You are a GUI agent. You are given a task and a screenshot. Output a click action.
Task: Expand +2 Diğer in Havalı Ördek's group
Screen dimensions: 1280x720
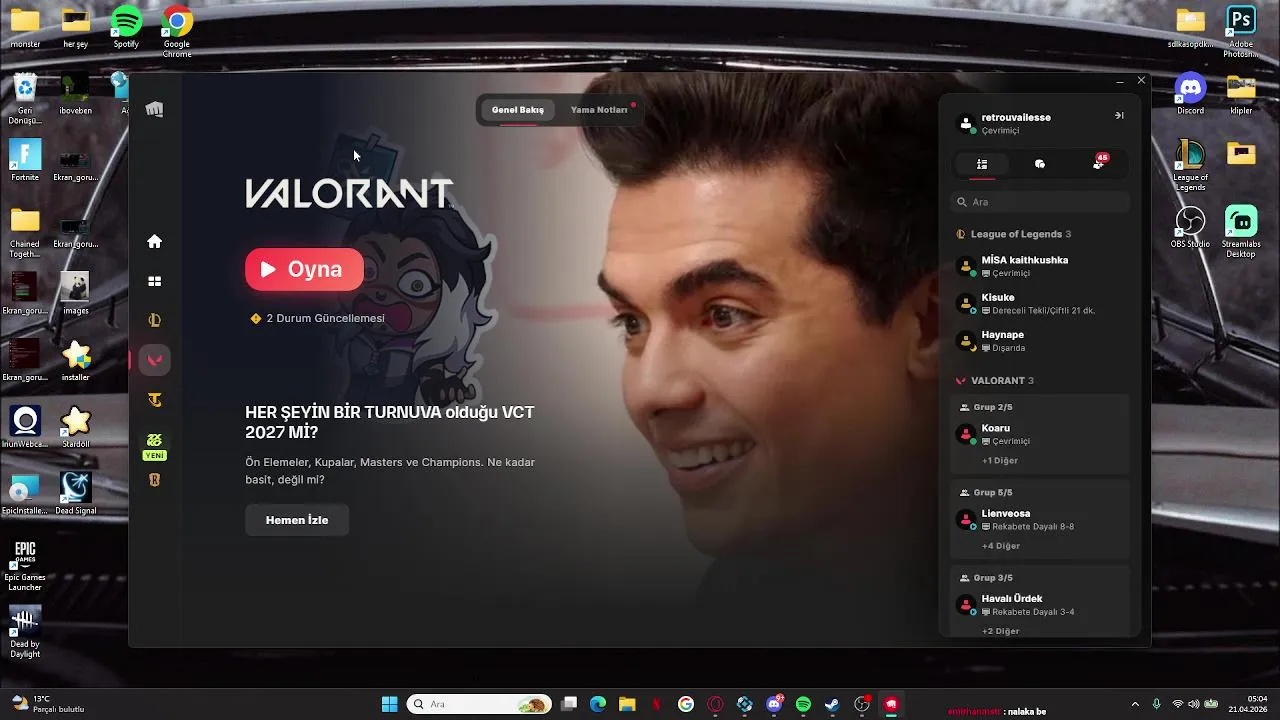[1001, 631]
